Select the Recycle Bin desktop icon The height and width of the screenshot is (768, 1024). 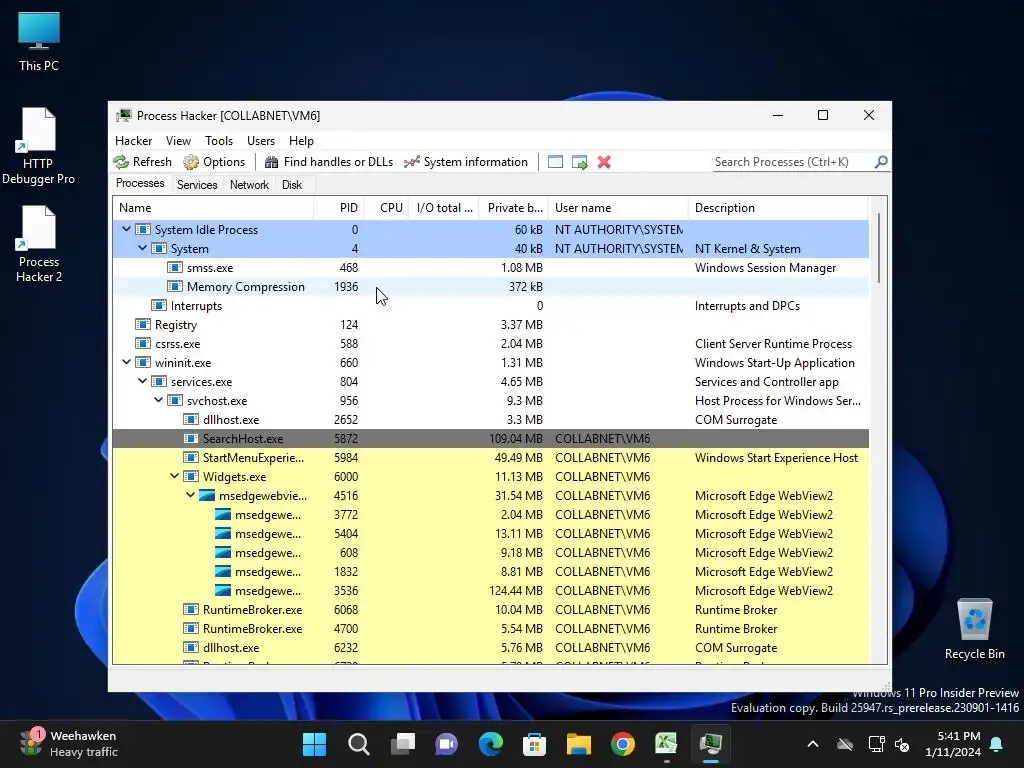click(974, 629)
